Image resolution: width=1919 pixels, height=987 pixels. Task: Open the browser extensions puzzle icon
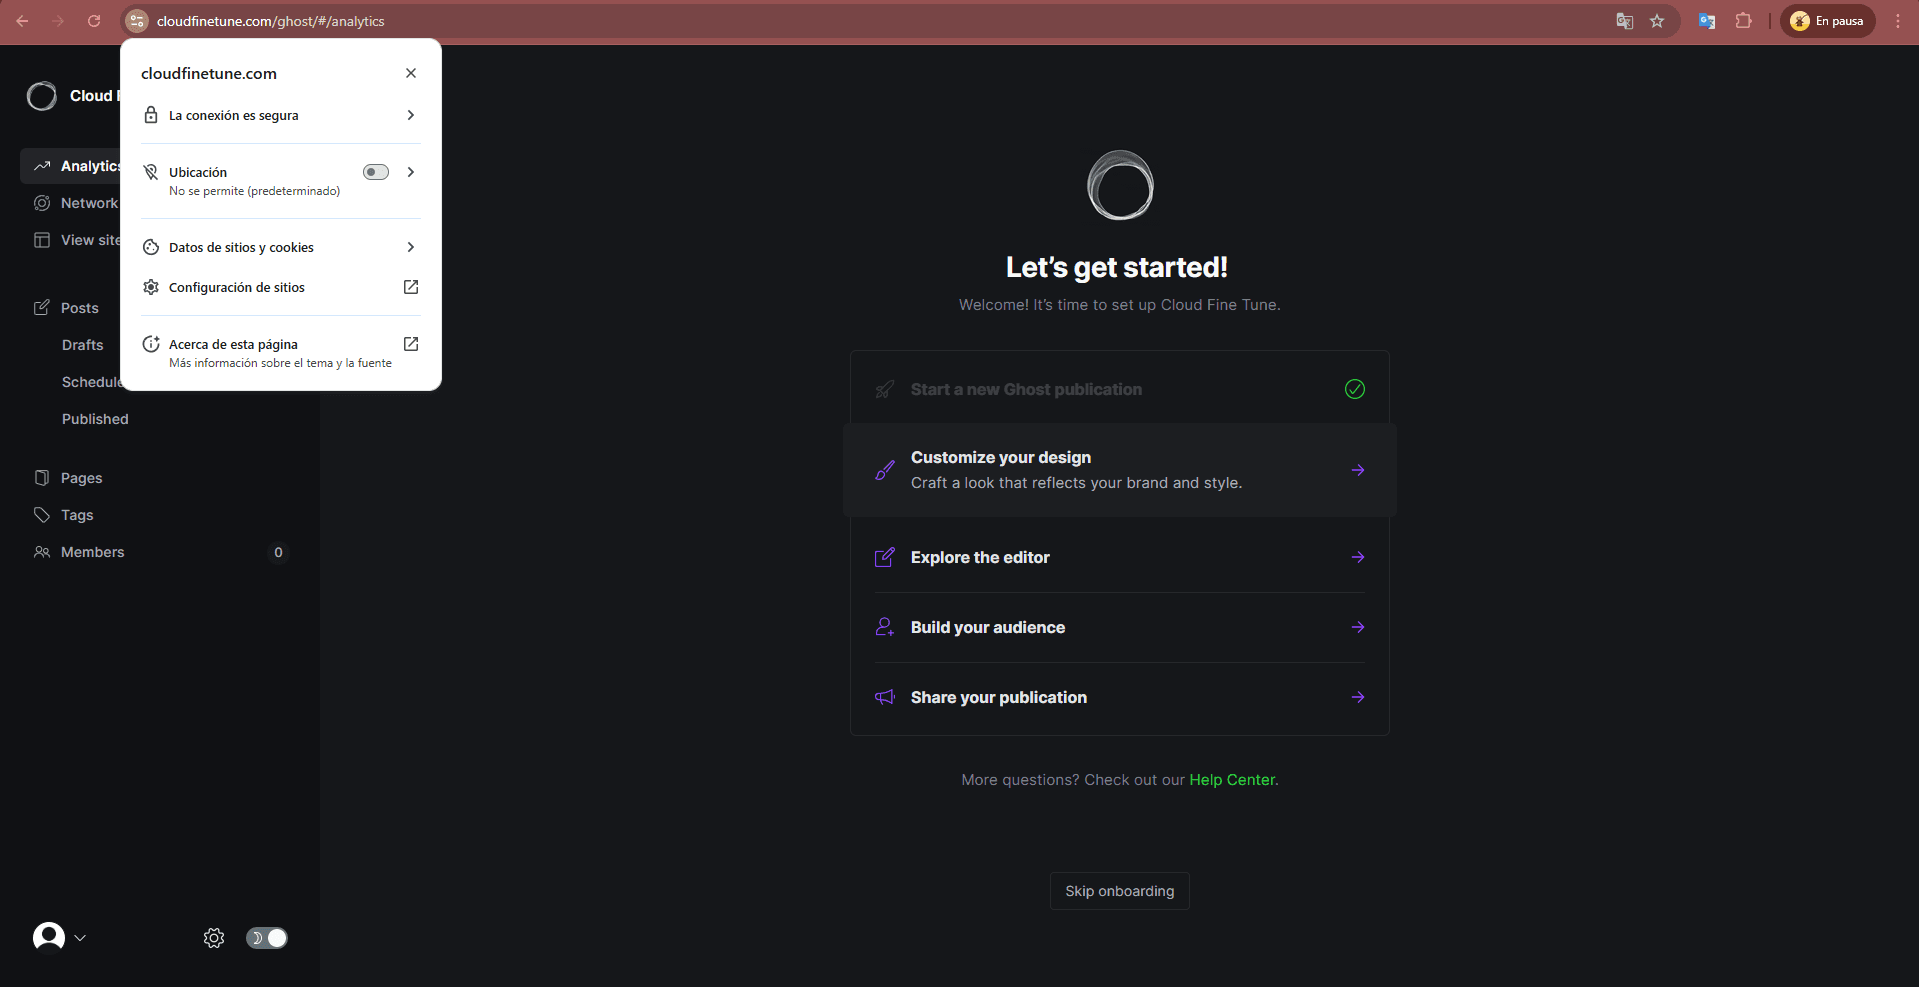point(1744,21)
